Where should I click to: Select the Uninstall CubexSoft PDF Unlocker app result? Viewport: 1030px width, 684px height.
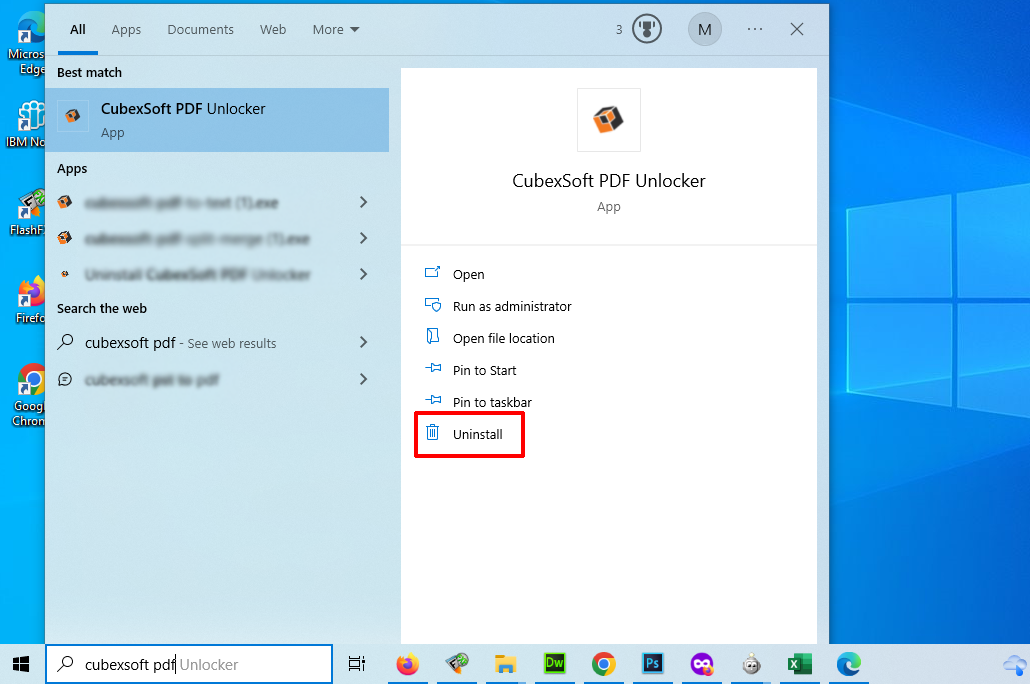(x=197, y=274)
